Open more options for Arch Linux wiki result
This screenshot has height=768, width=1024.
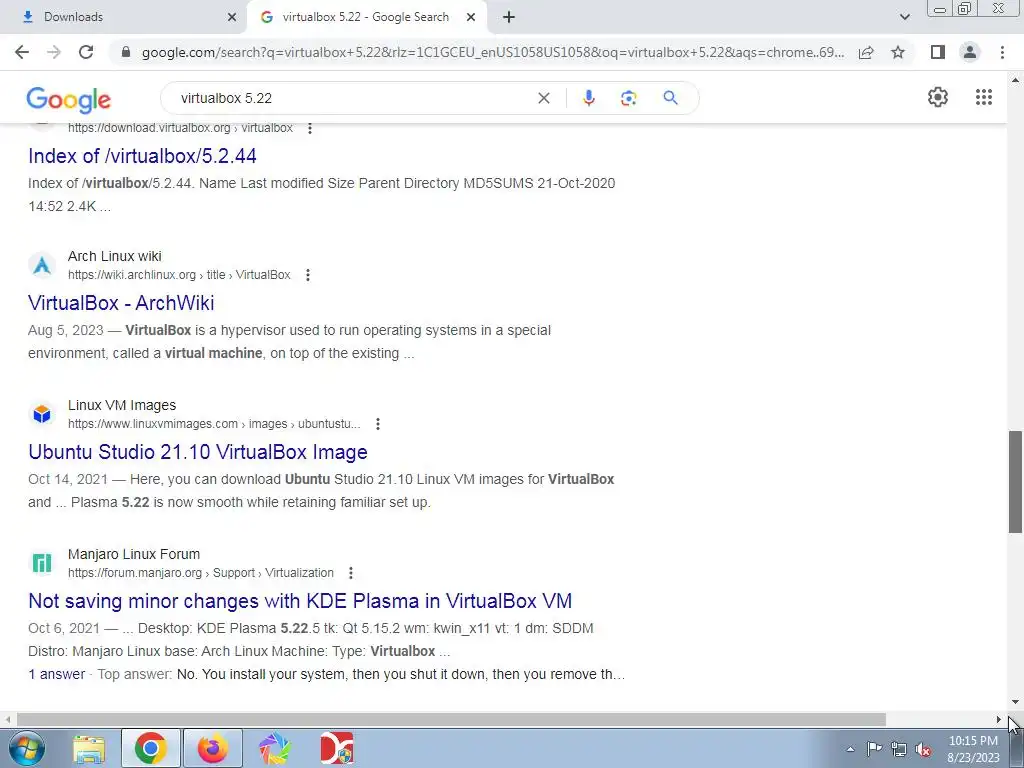pos(308,275)
